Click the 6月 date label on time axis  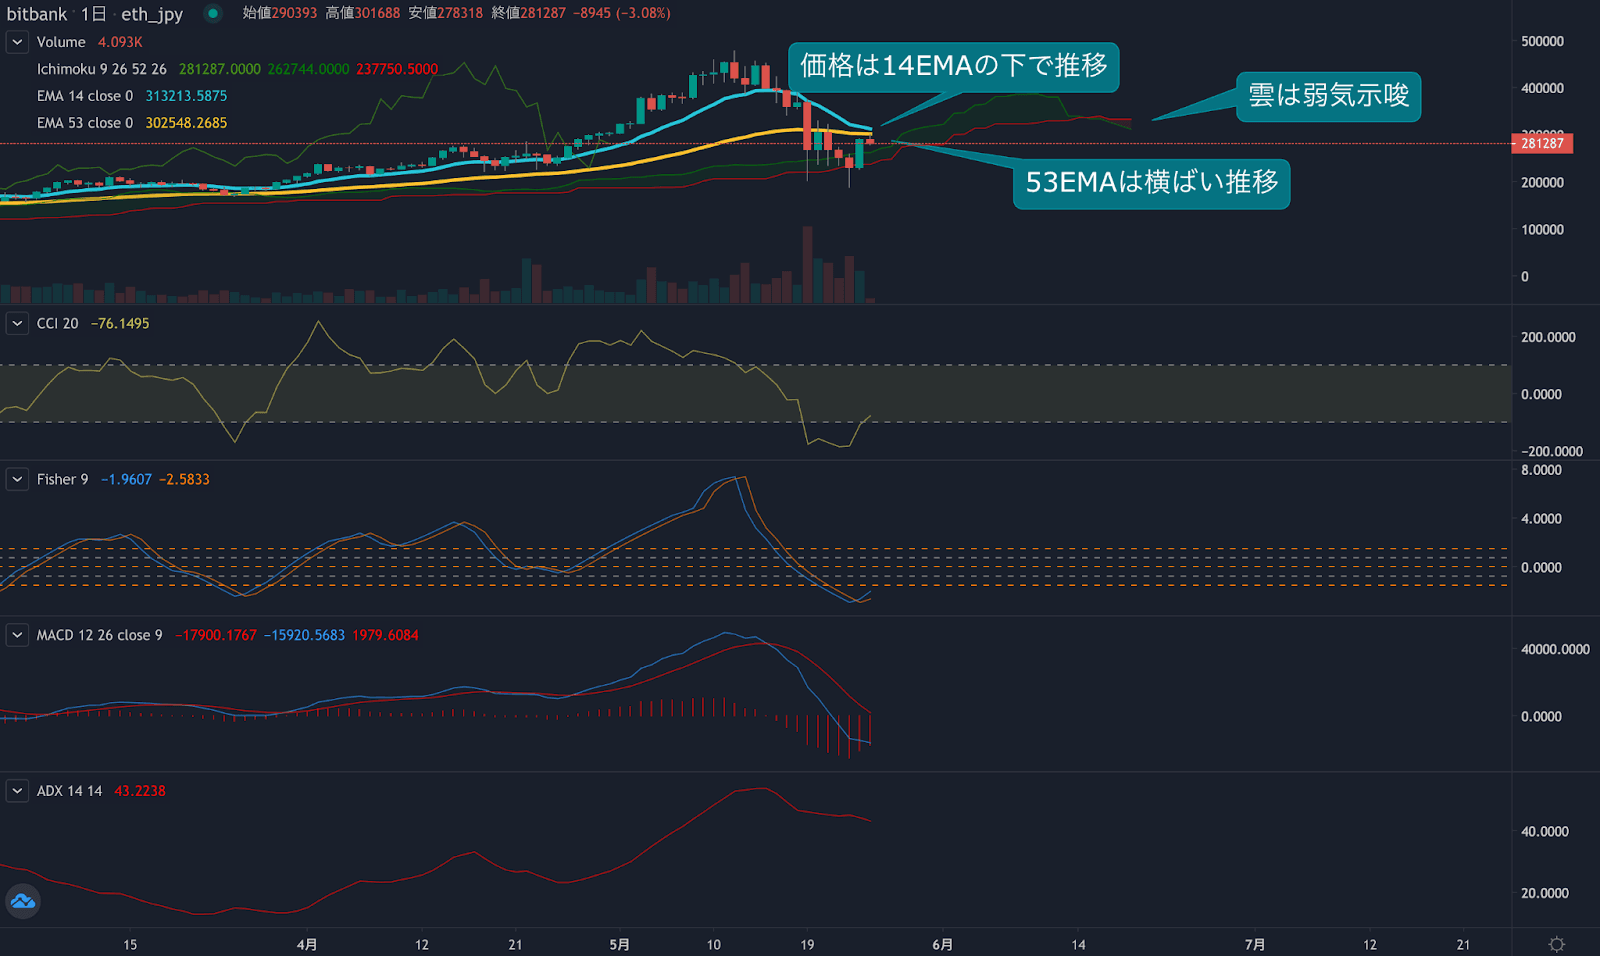(942, 944)
